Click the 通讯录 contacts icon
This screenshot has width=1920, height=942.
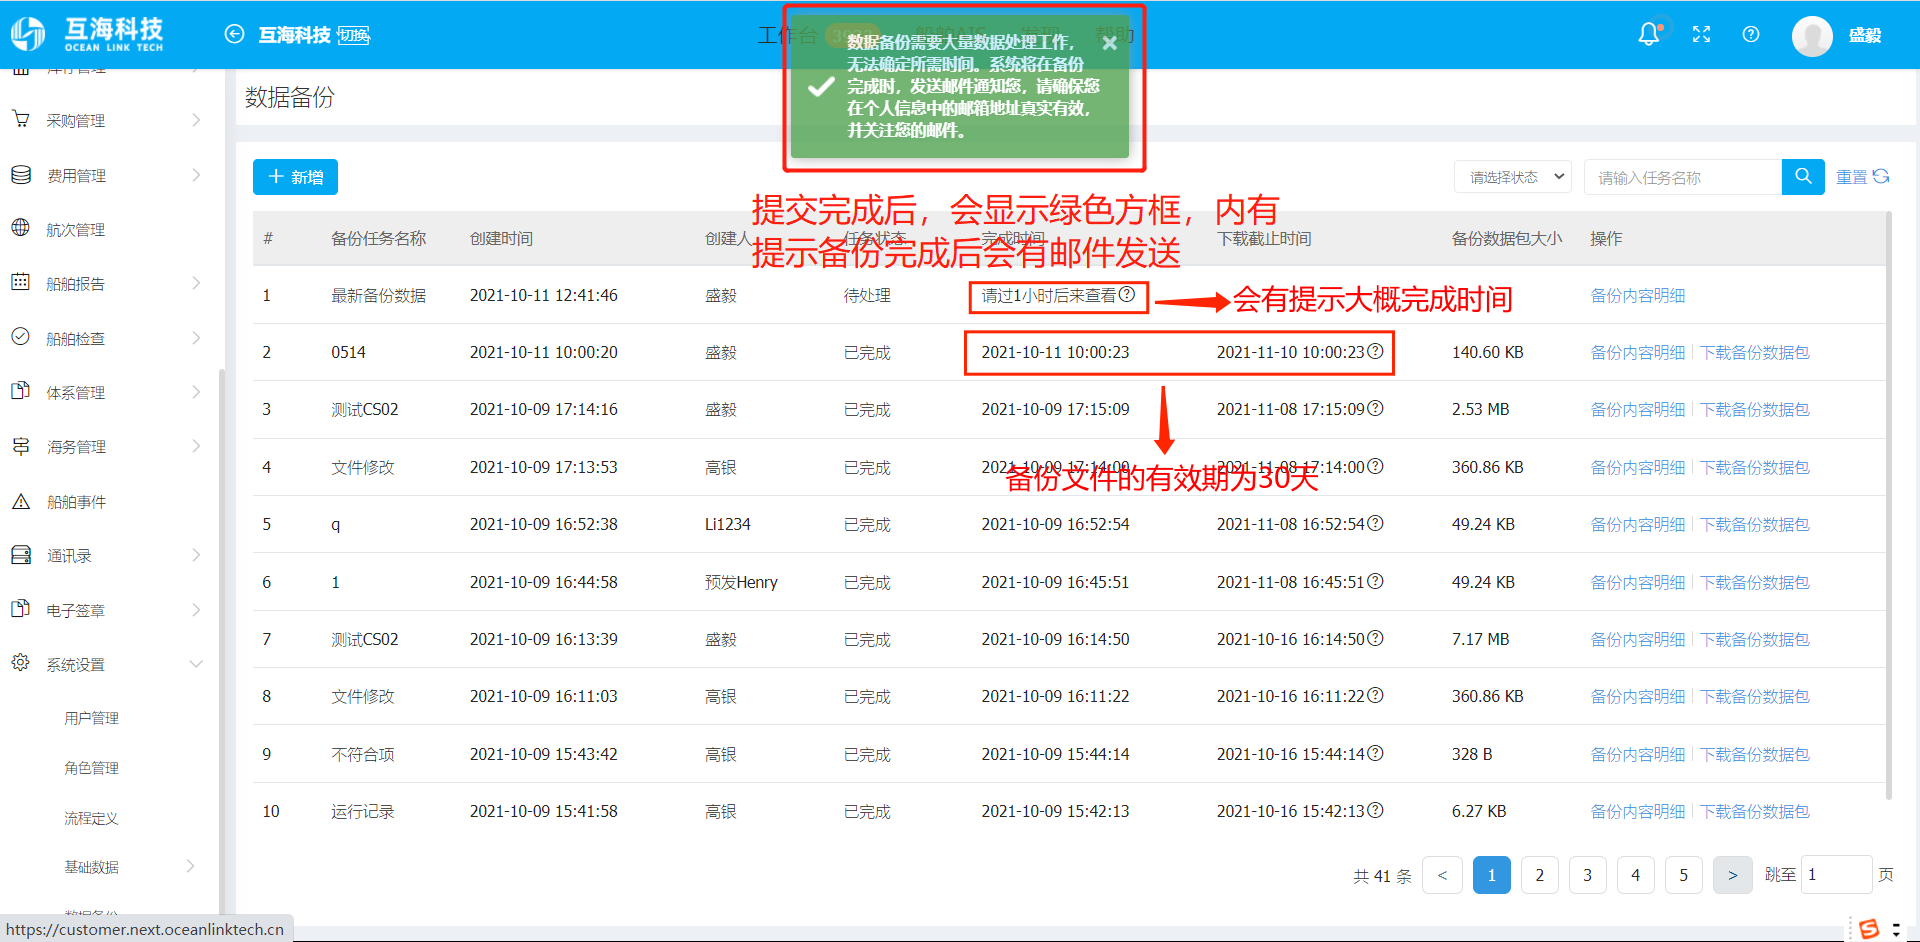pyautogui.click(x=21, y=555)
